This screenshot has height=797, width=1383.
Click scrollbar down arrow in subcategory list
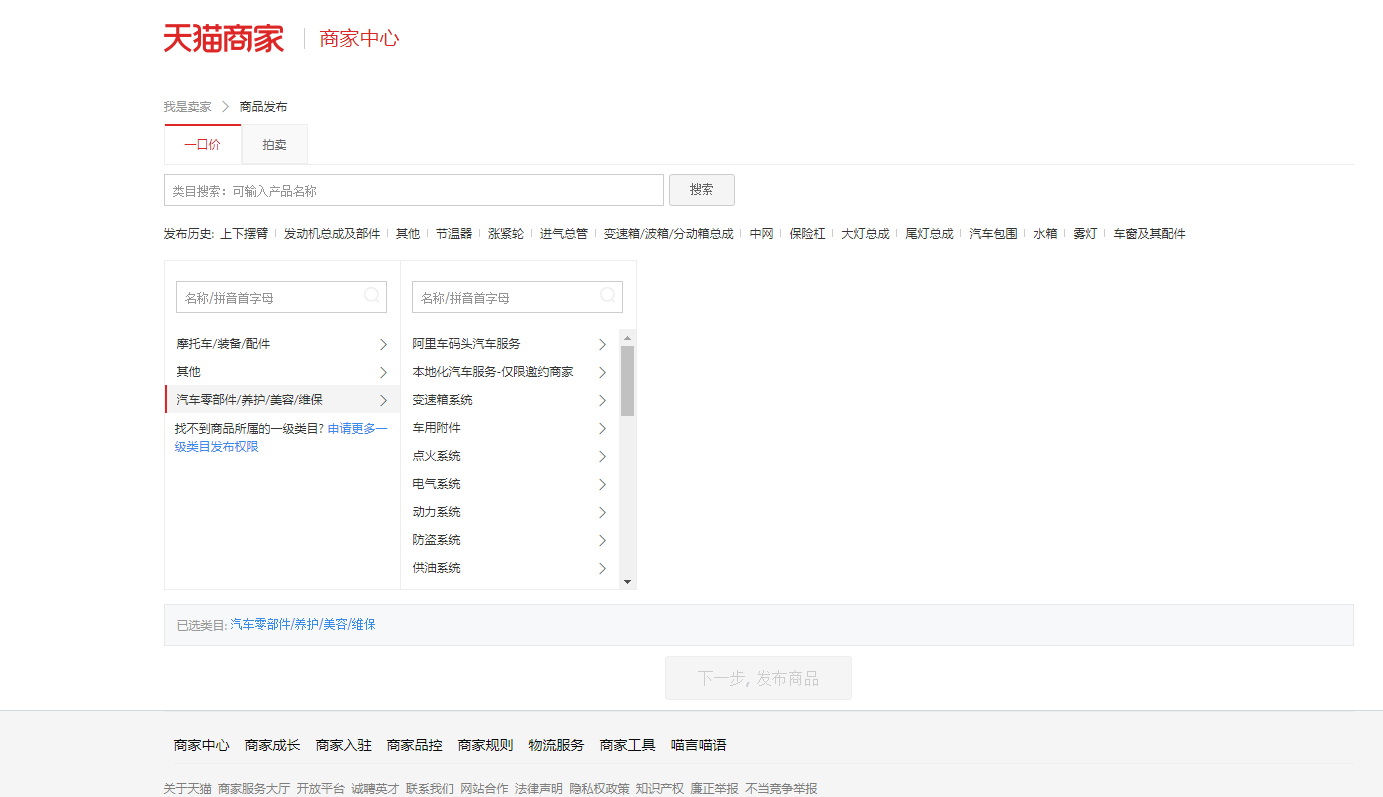627,582
